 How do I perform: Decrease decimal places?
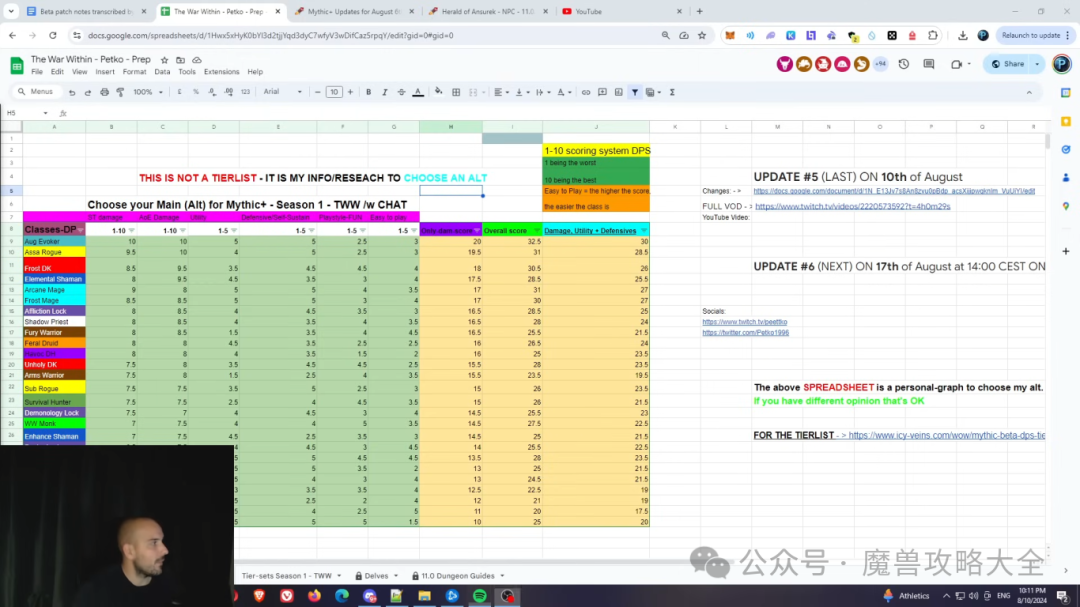[x=212, y=92]
